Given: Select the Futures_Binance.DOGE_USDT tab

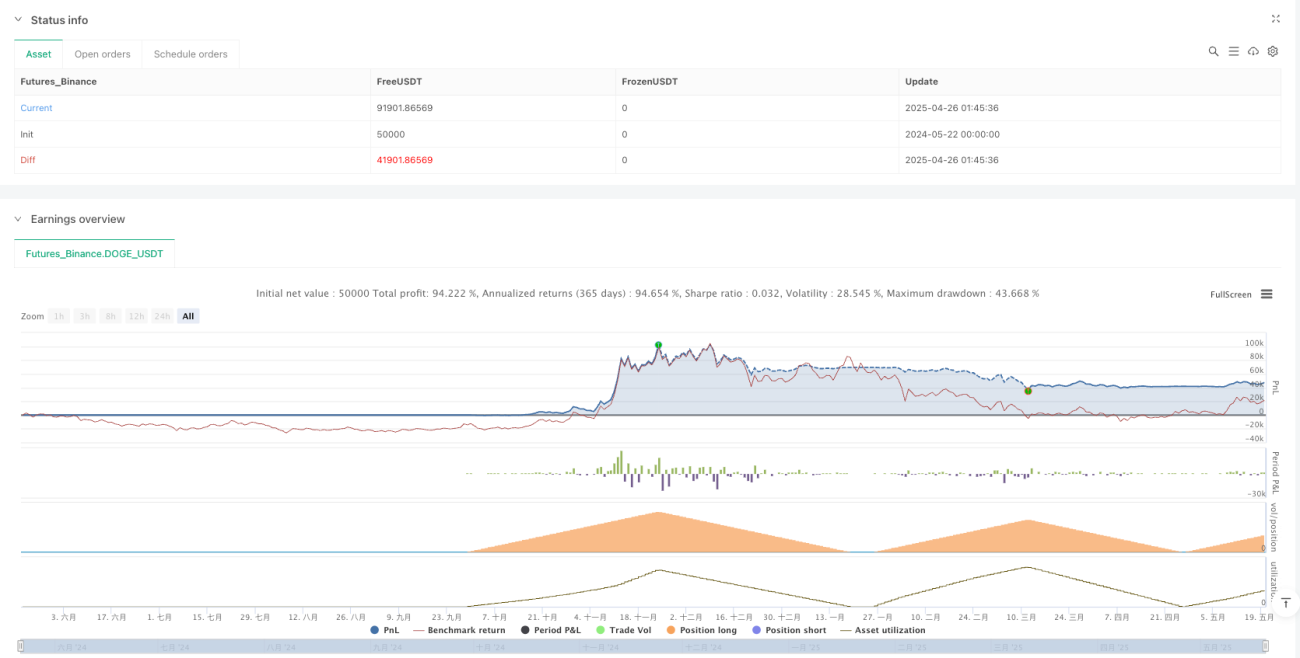Looking at the screenshot, I should (95, 254).
